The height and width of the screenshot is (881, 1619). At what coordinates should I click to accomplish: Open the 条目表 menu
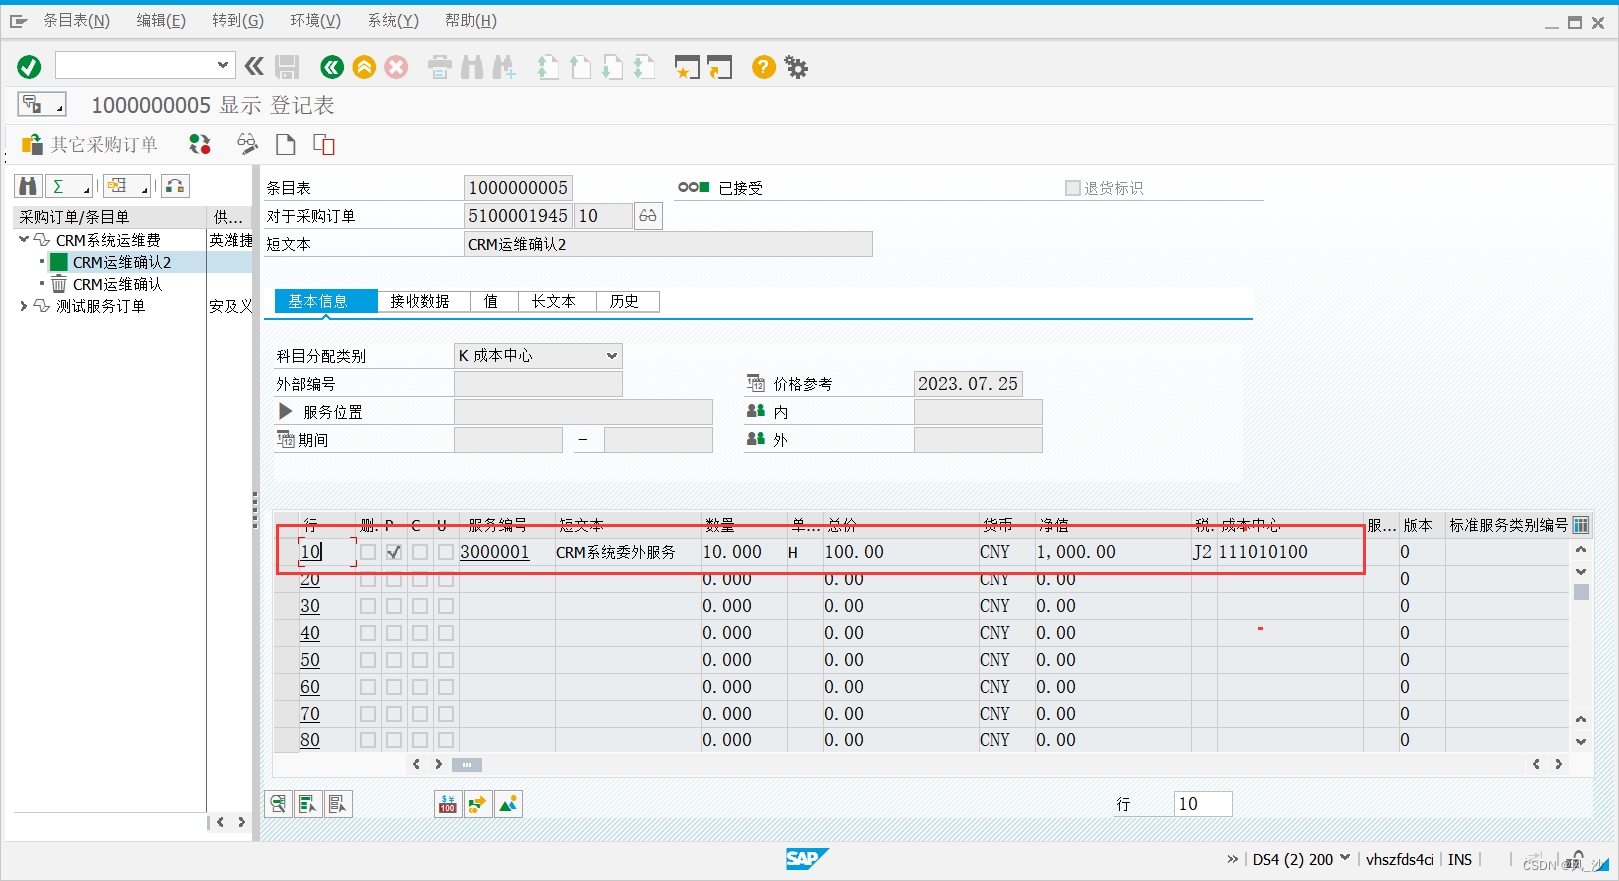pyautogui.click(x=76, y=21)
